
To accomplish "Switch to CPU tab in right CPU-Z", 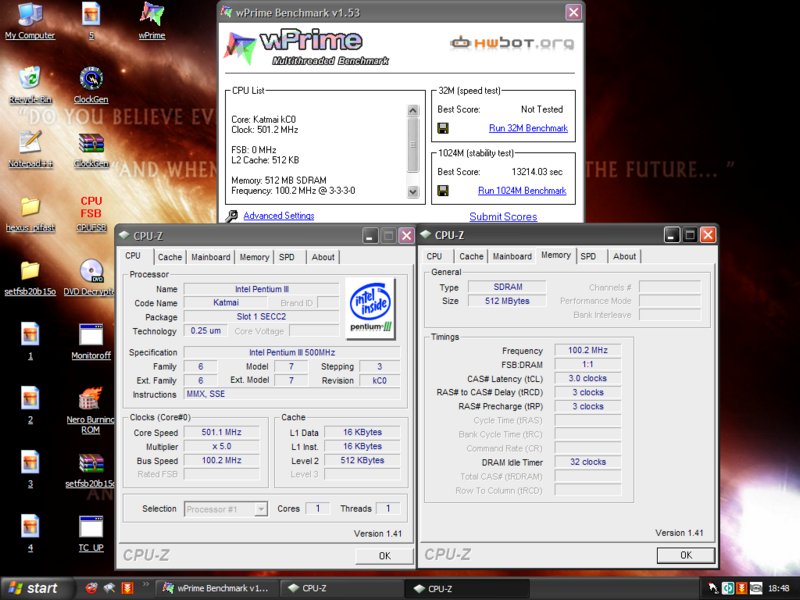I will coord(434,256).
